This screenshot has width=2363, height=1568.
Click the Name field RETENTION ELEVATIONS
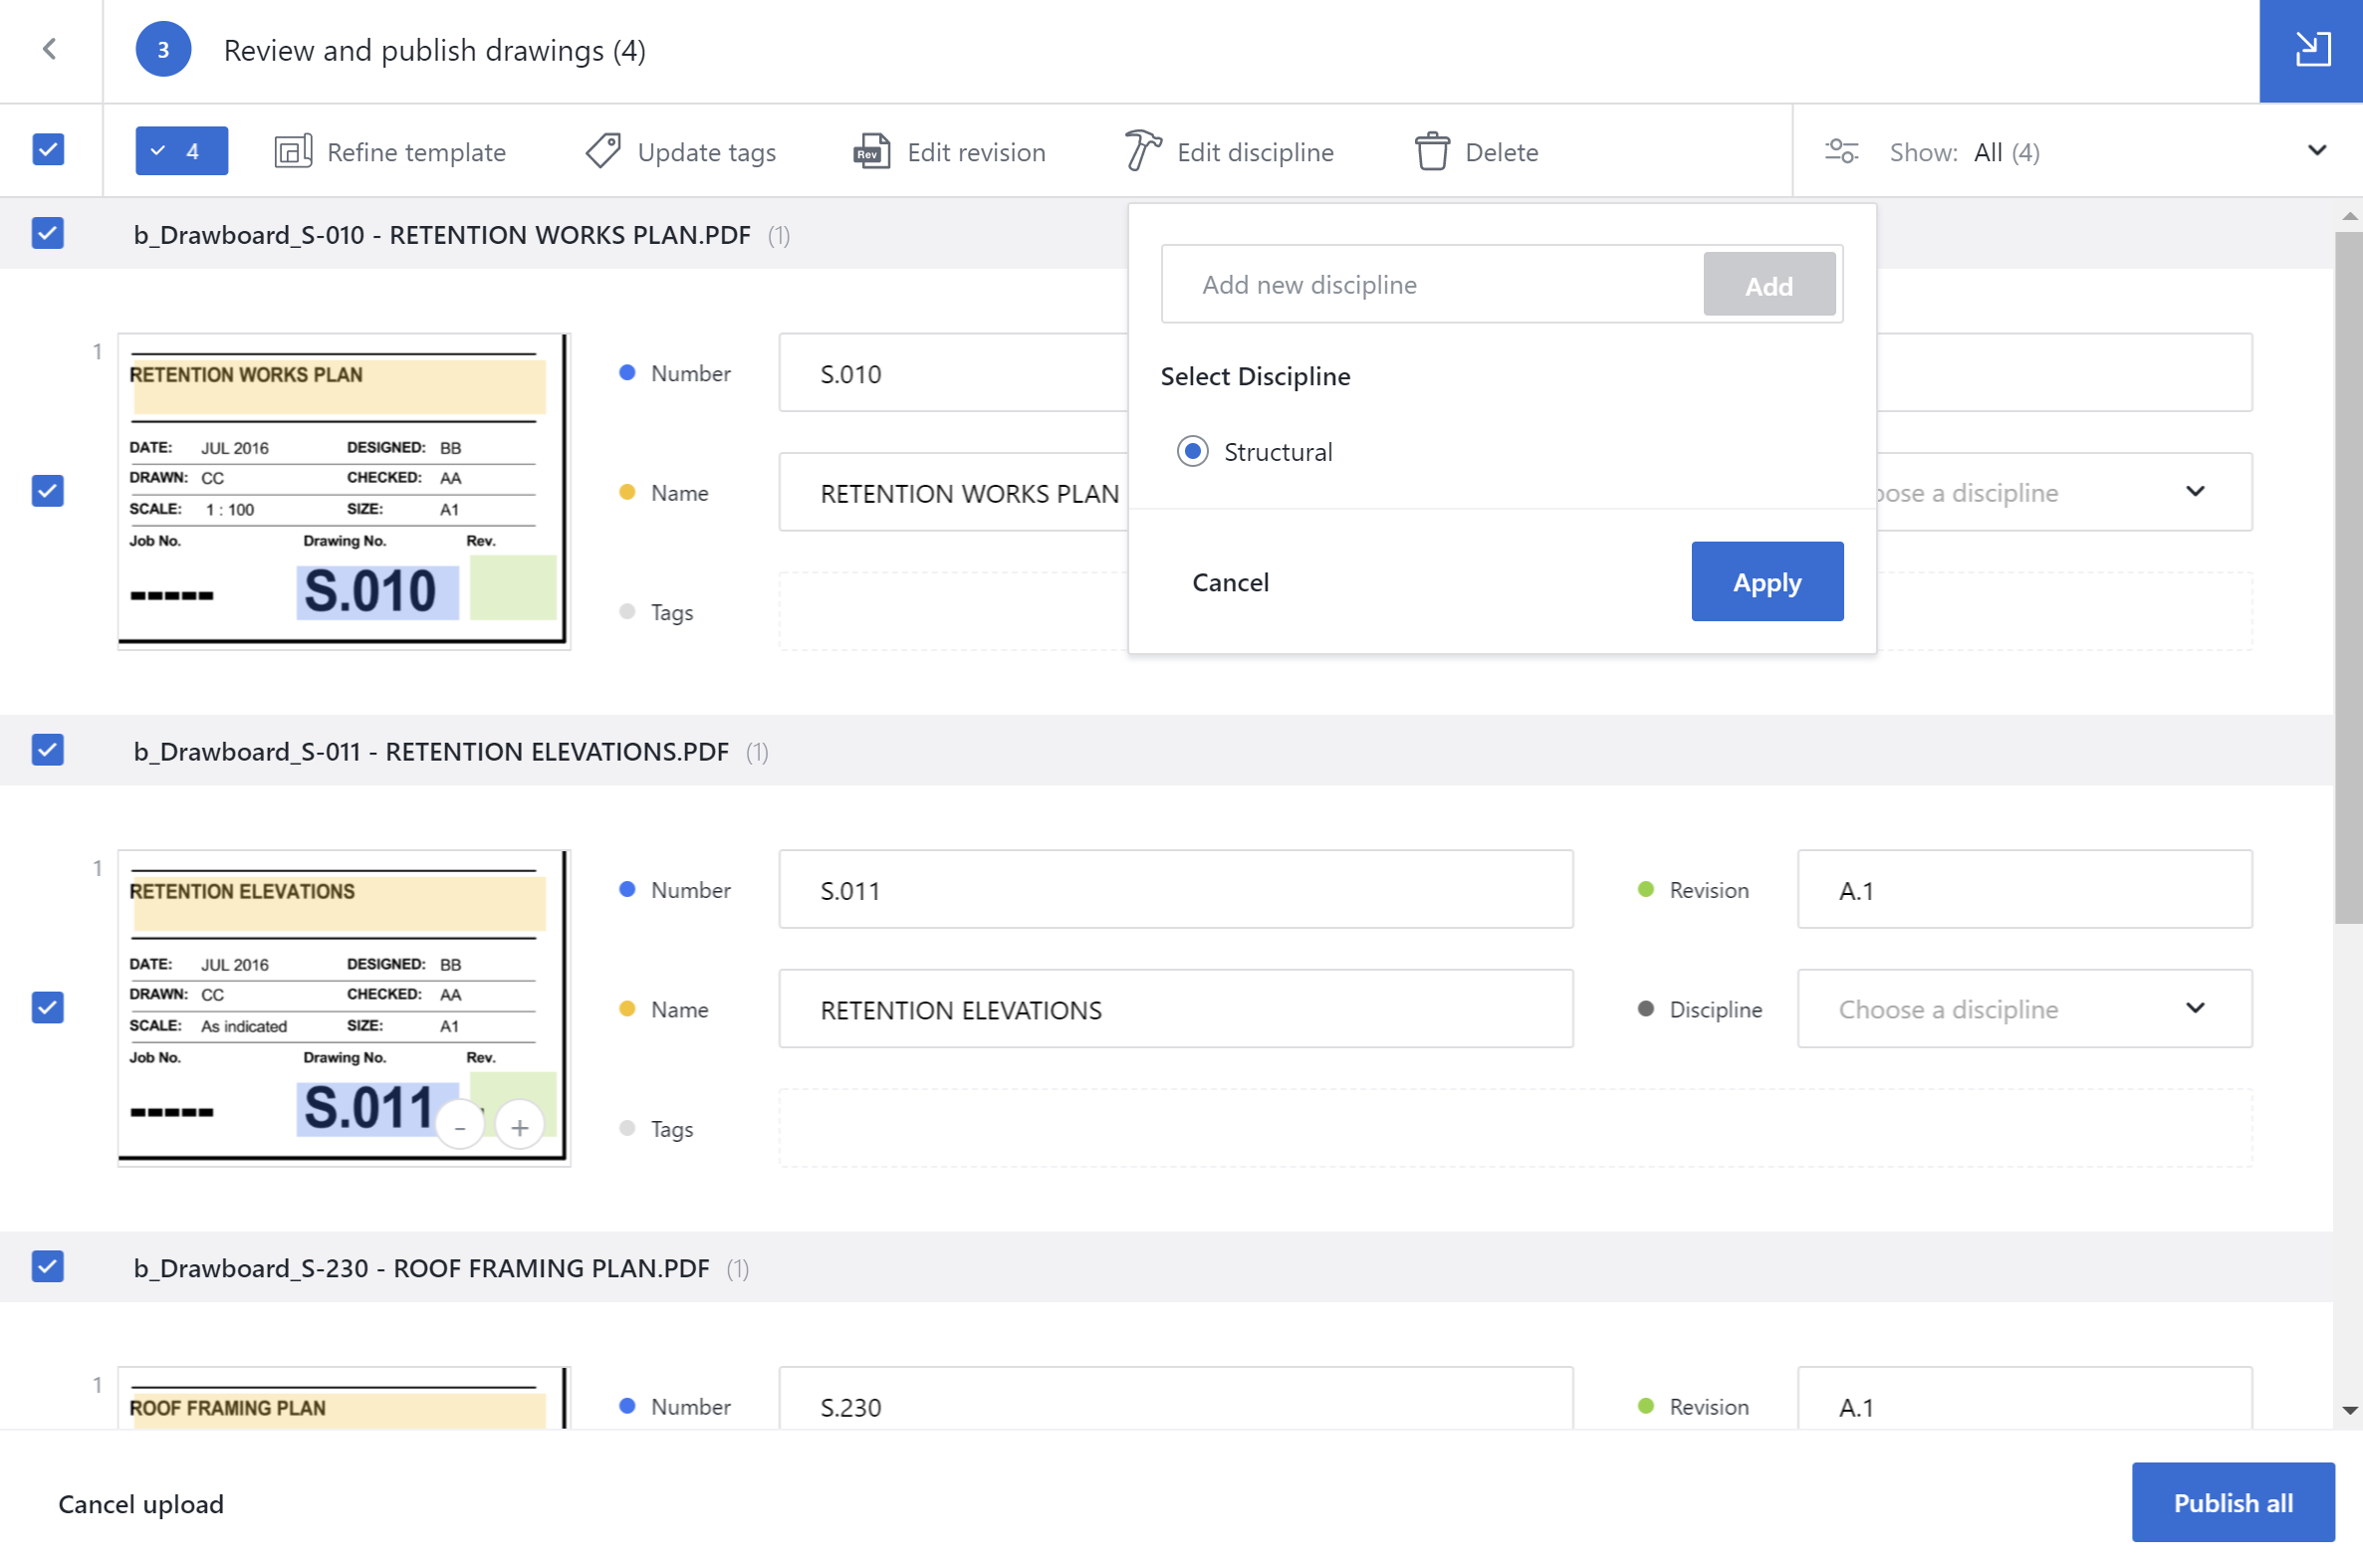pyautogui.click(x=1175, y=1009)
